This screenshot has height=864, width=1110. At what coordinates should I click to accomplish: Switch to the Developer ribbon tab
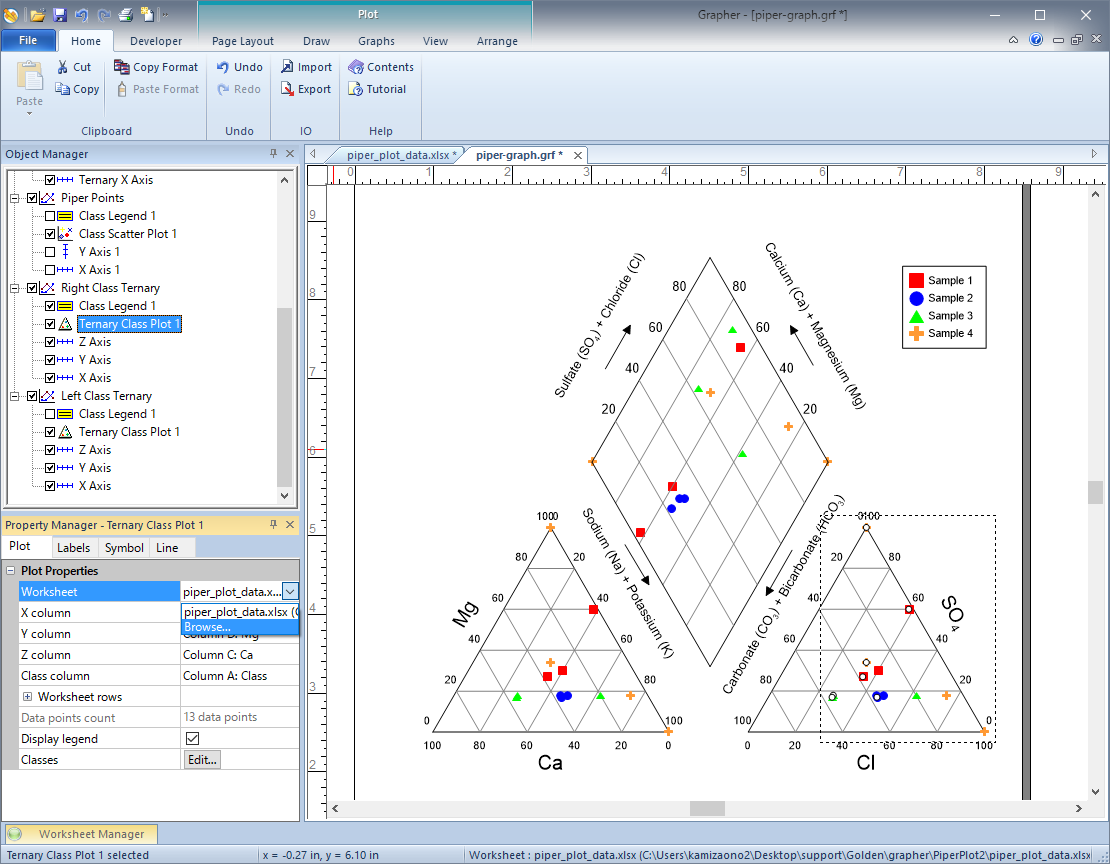156,41
